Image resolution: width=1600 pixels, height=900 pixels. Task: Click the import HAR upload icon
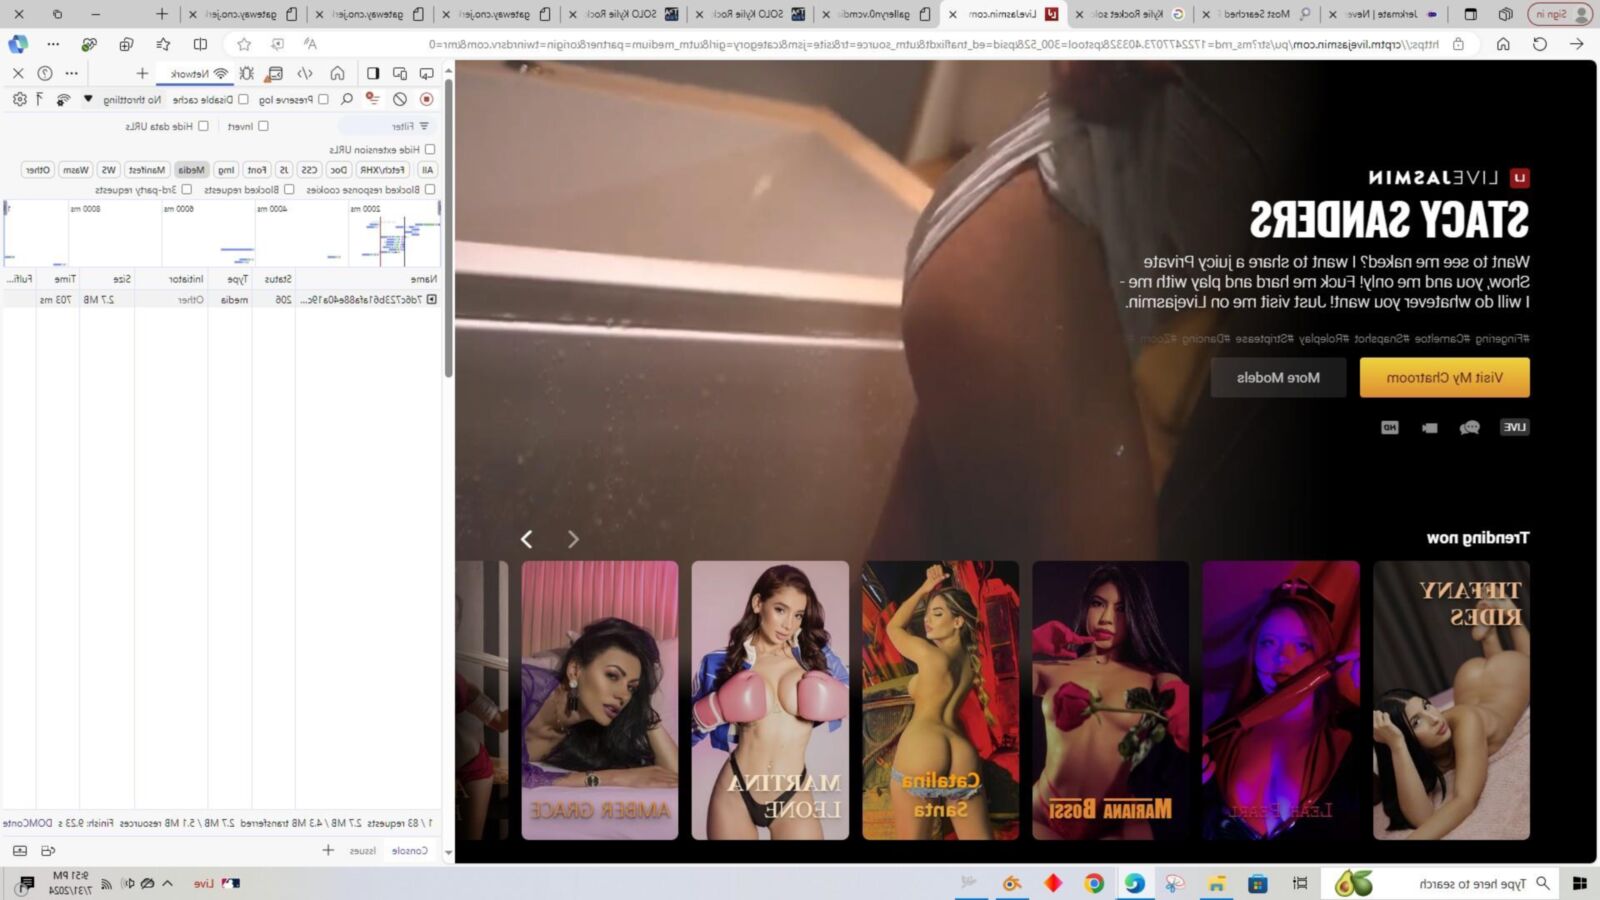39,99
